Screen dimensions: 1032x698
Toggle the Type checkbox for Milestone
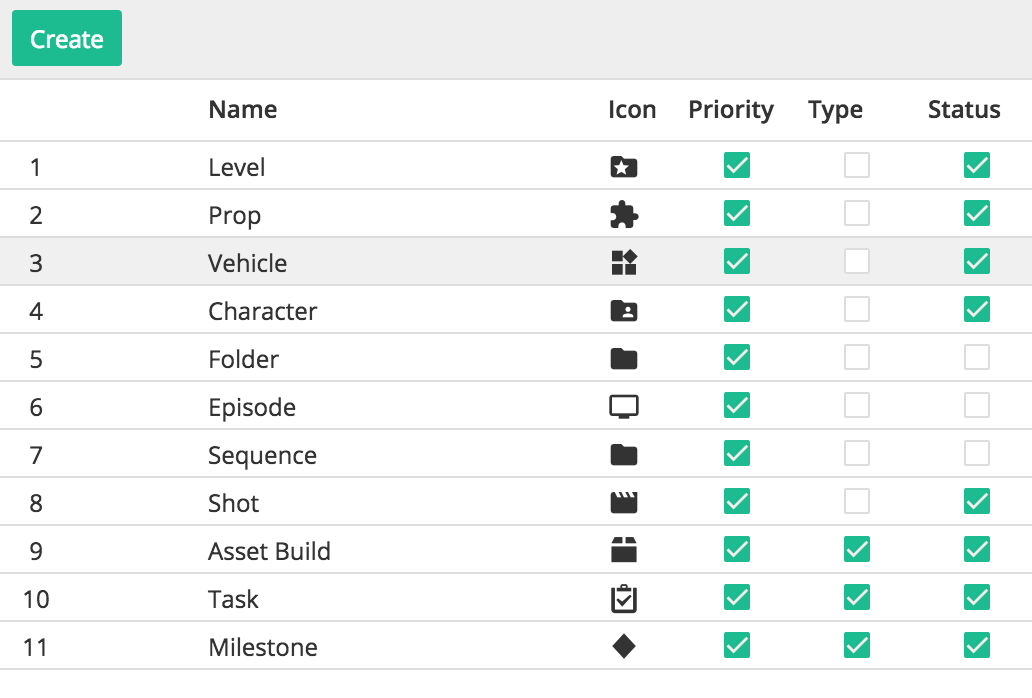(856, 645)
